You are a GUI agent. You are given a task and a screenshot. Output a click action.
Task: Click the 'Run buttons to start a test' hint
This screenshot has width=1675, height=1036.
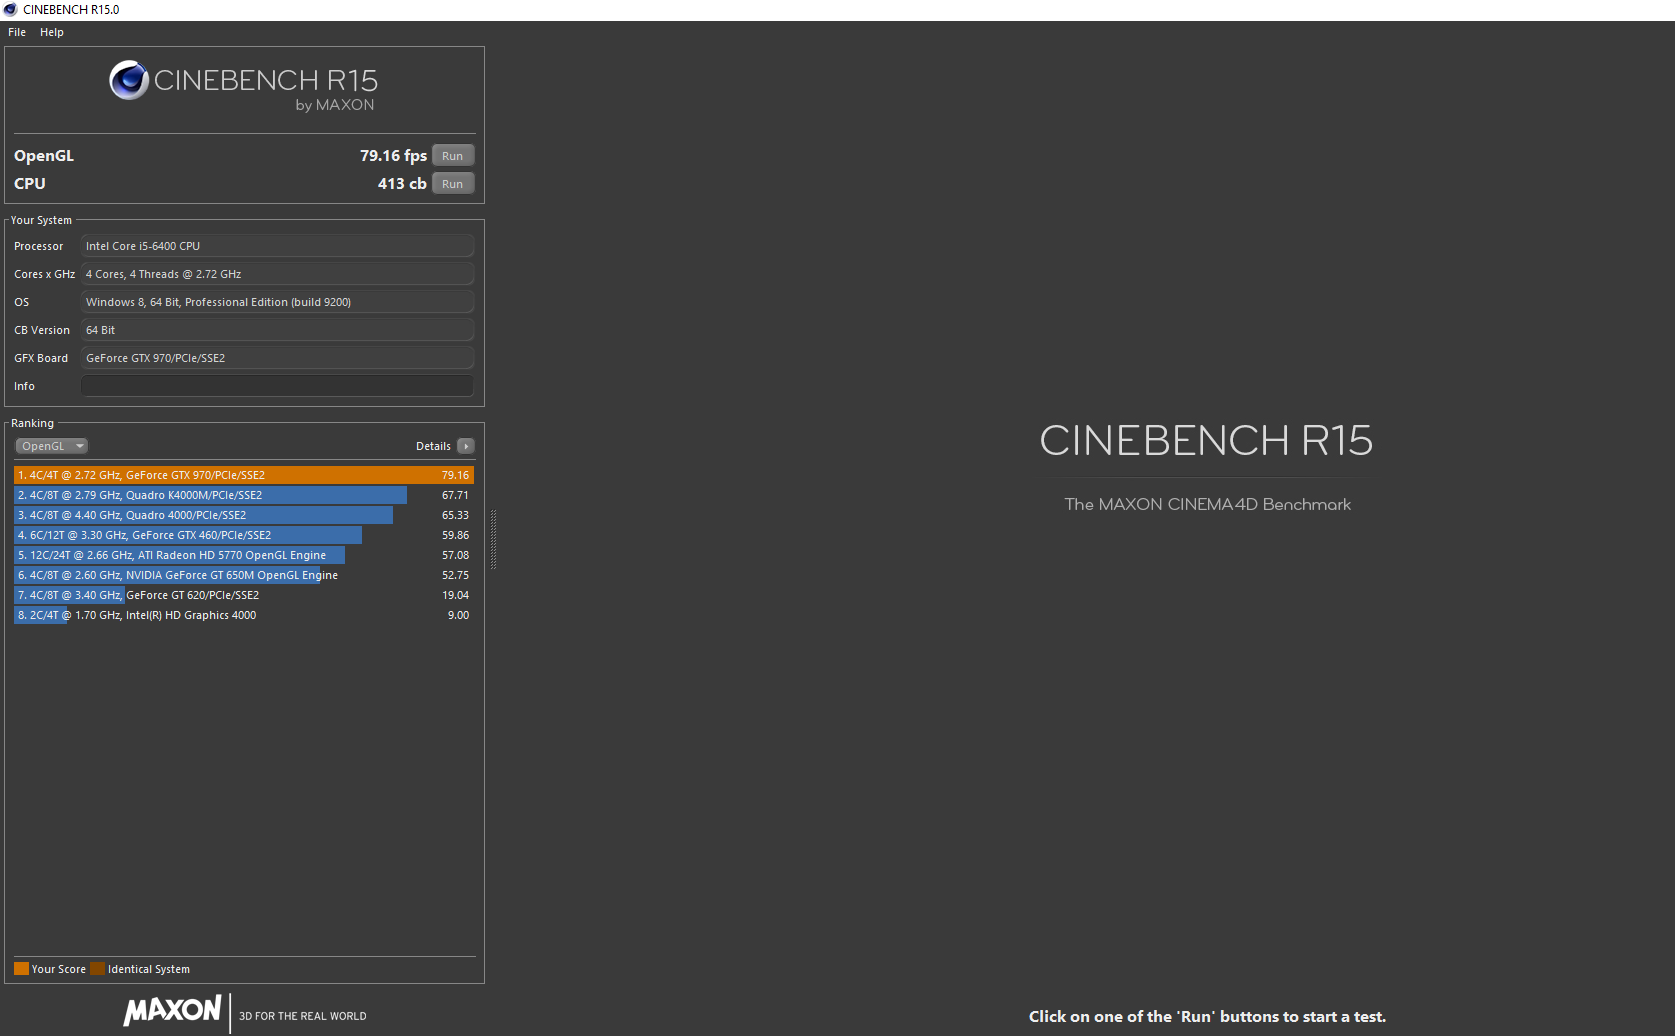coord(1207,1016)
